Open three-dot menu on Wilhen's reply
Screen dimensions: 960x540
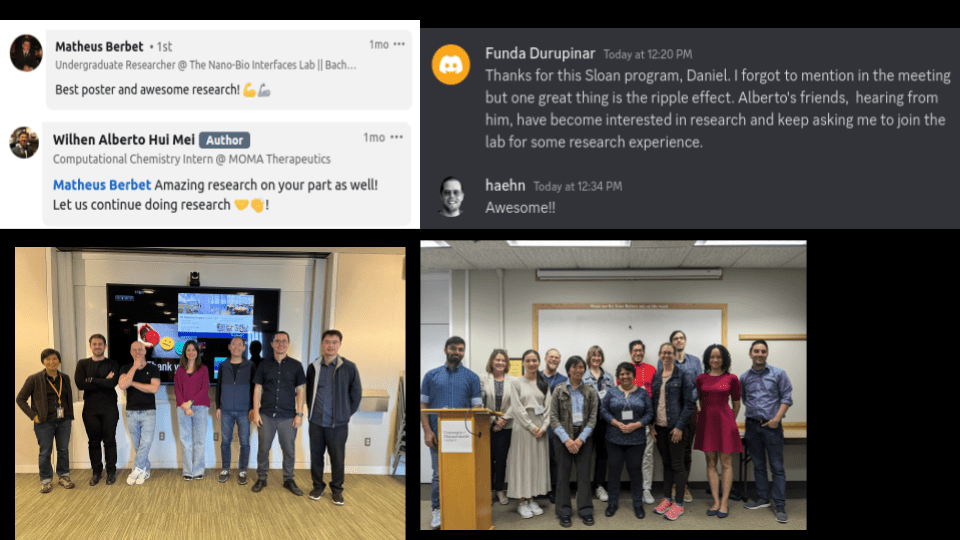[397, 137]
